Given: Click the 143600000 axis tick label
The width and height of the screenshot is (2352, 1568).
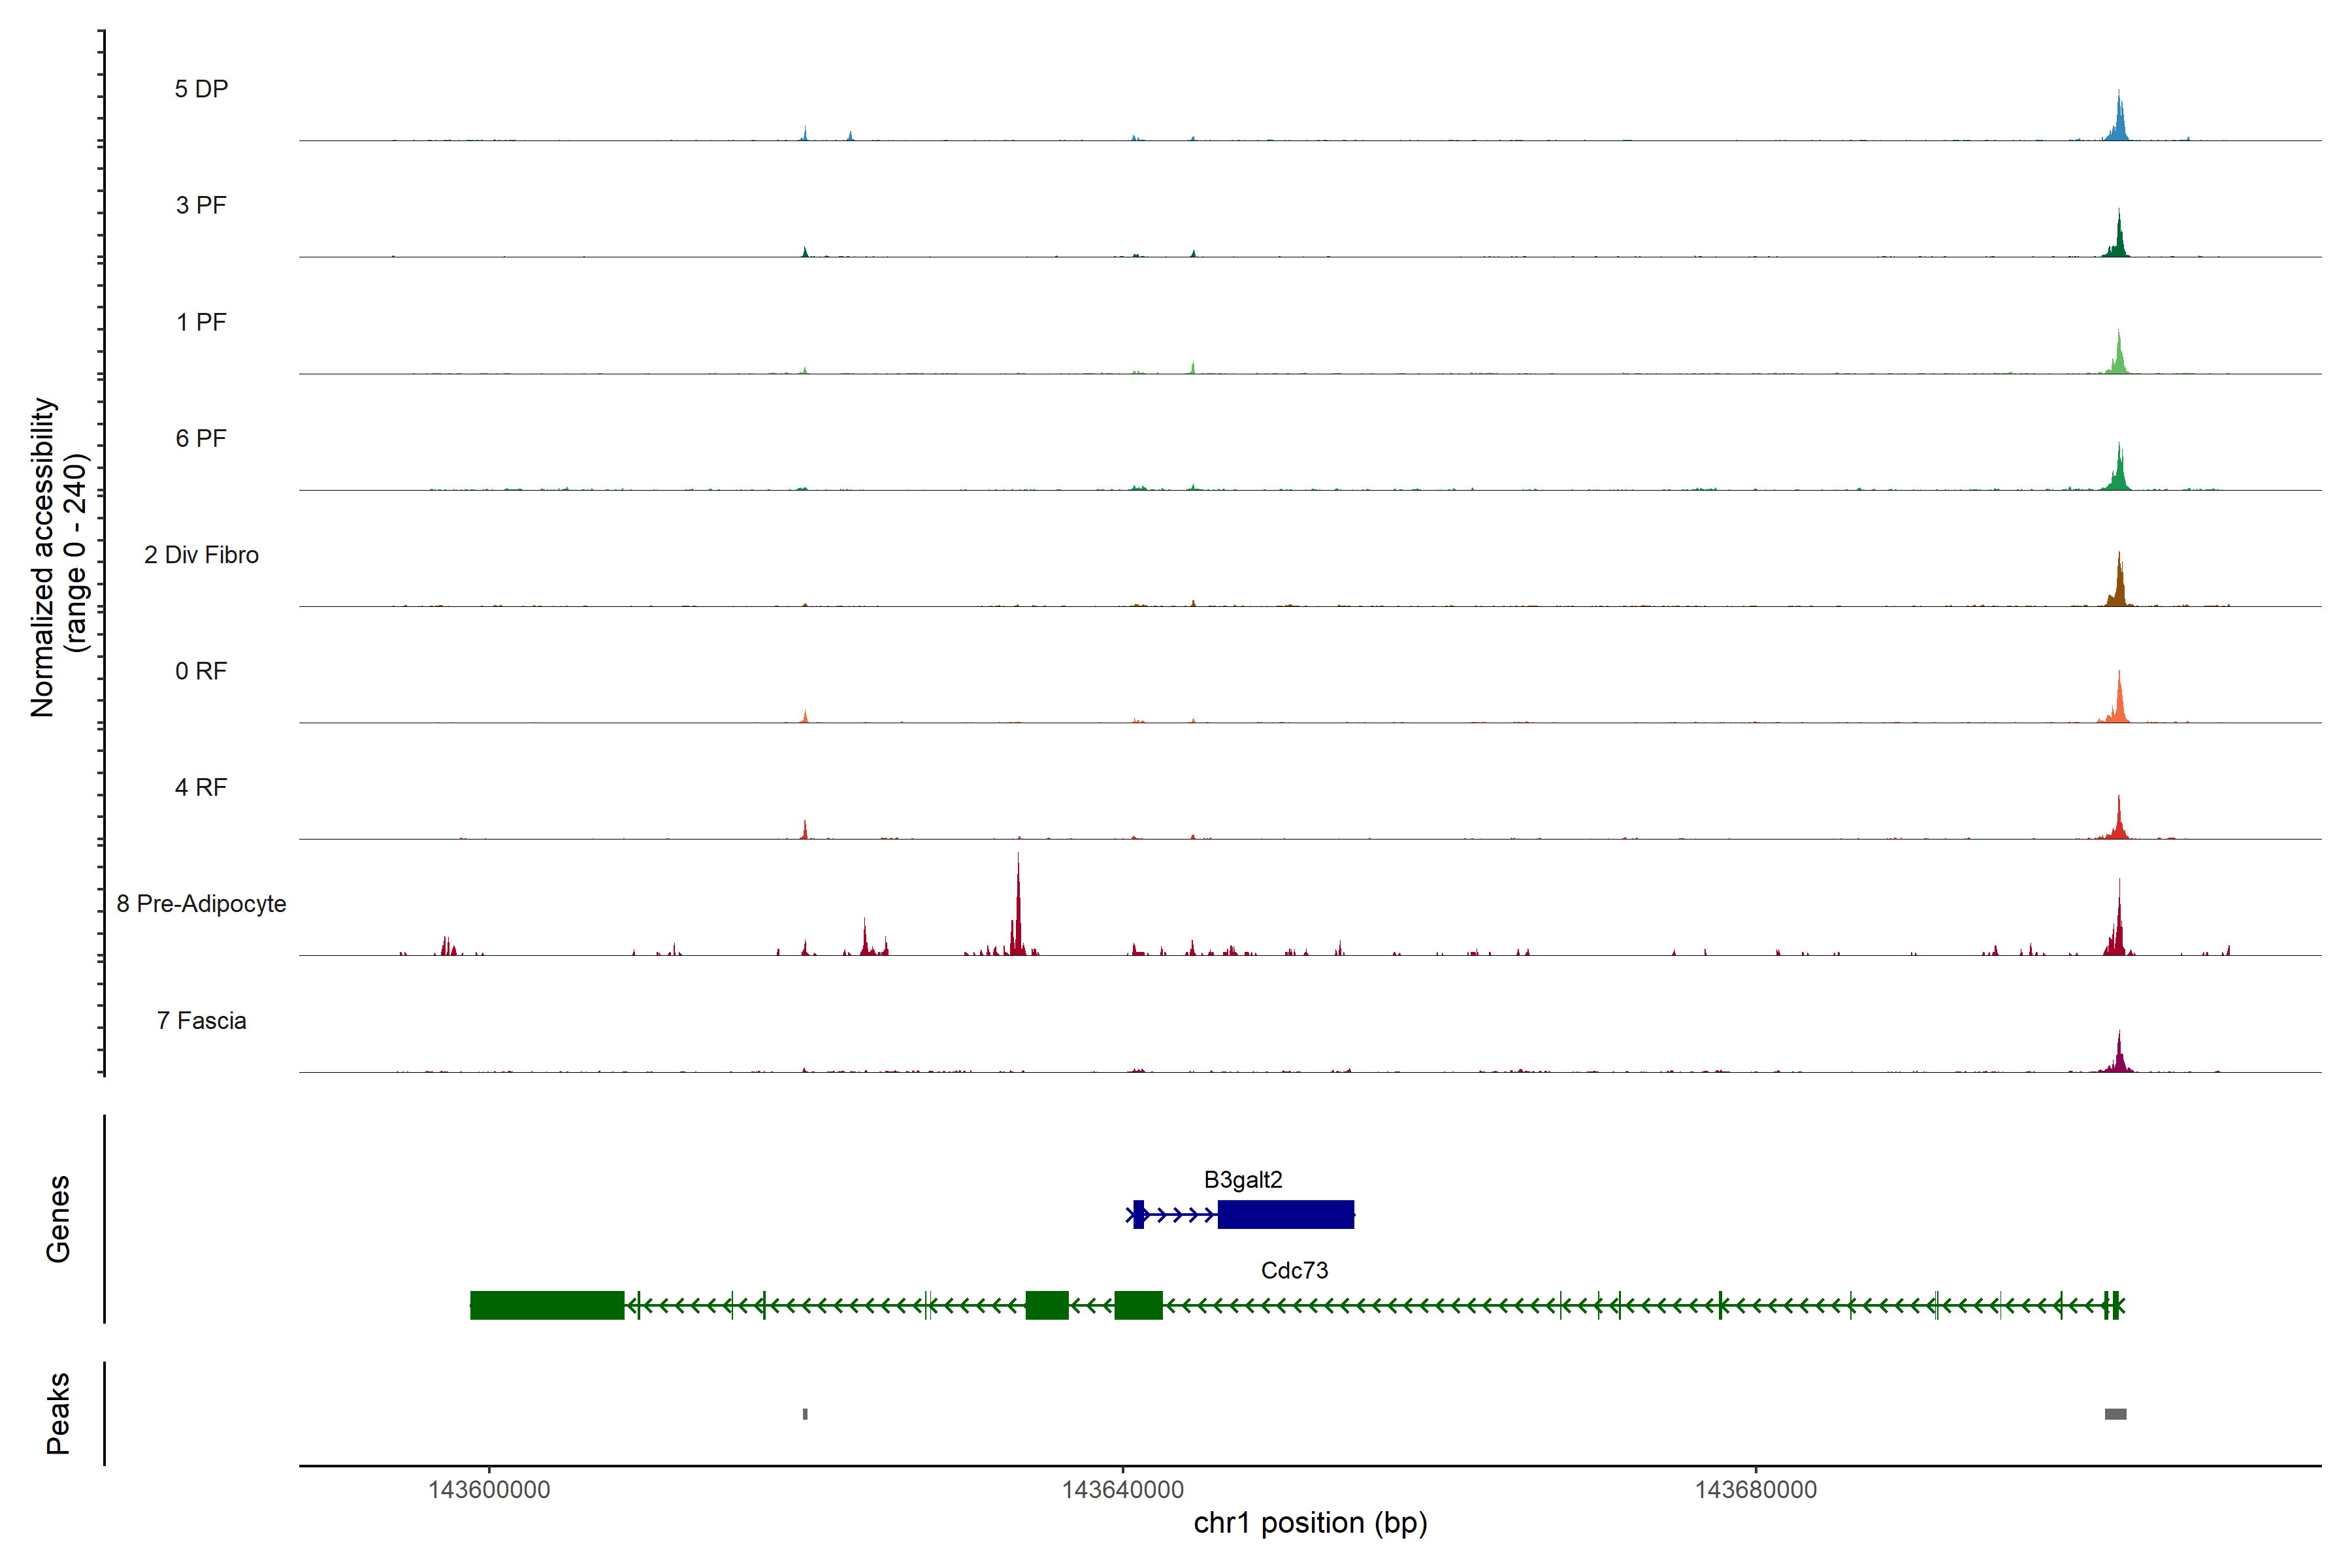Looking at the screenshot, I should point(489,1490).
